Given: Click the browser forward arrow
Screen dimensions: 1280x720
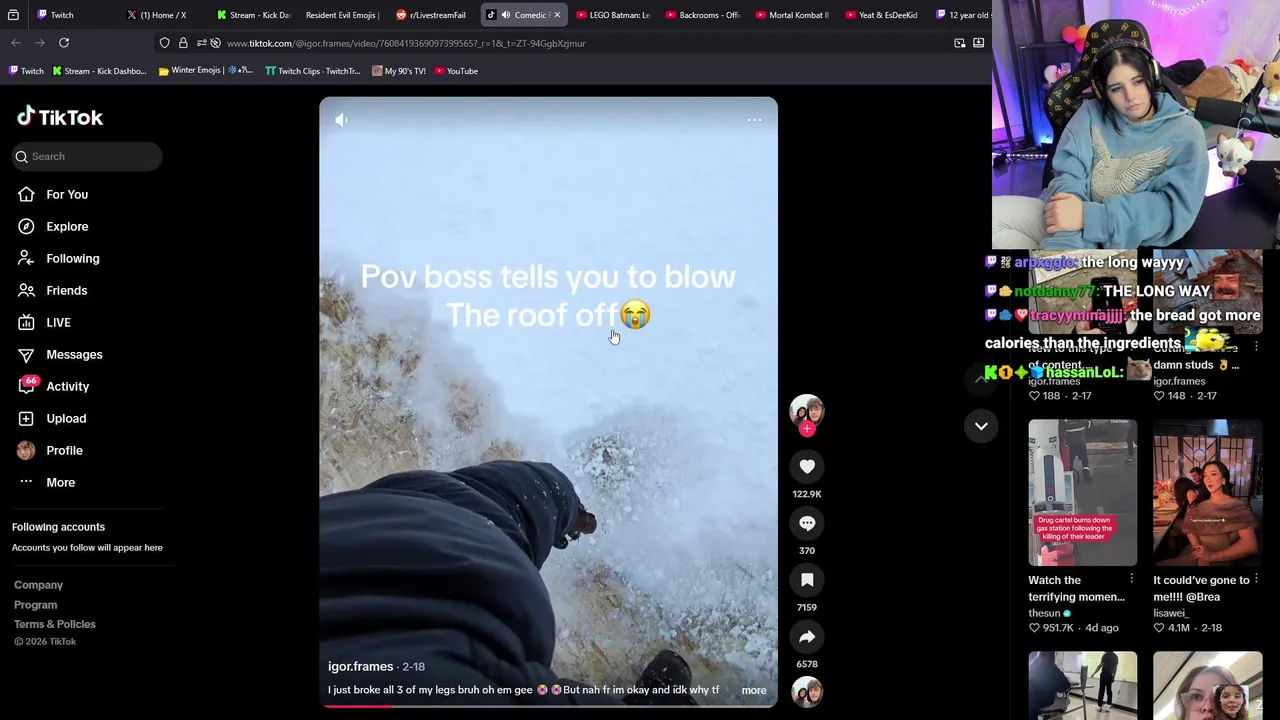Looking at the screenshot, I should pyautogui.click(x=40, y=43).
